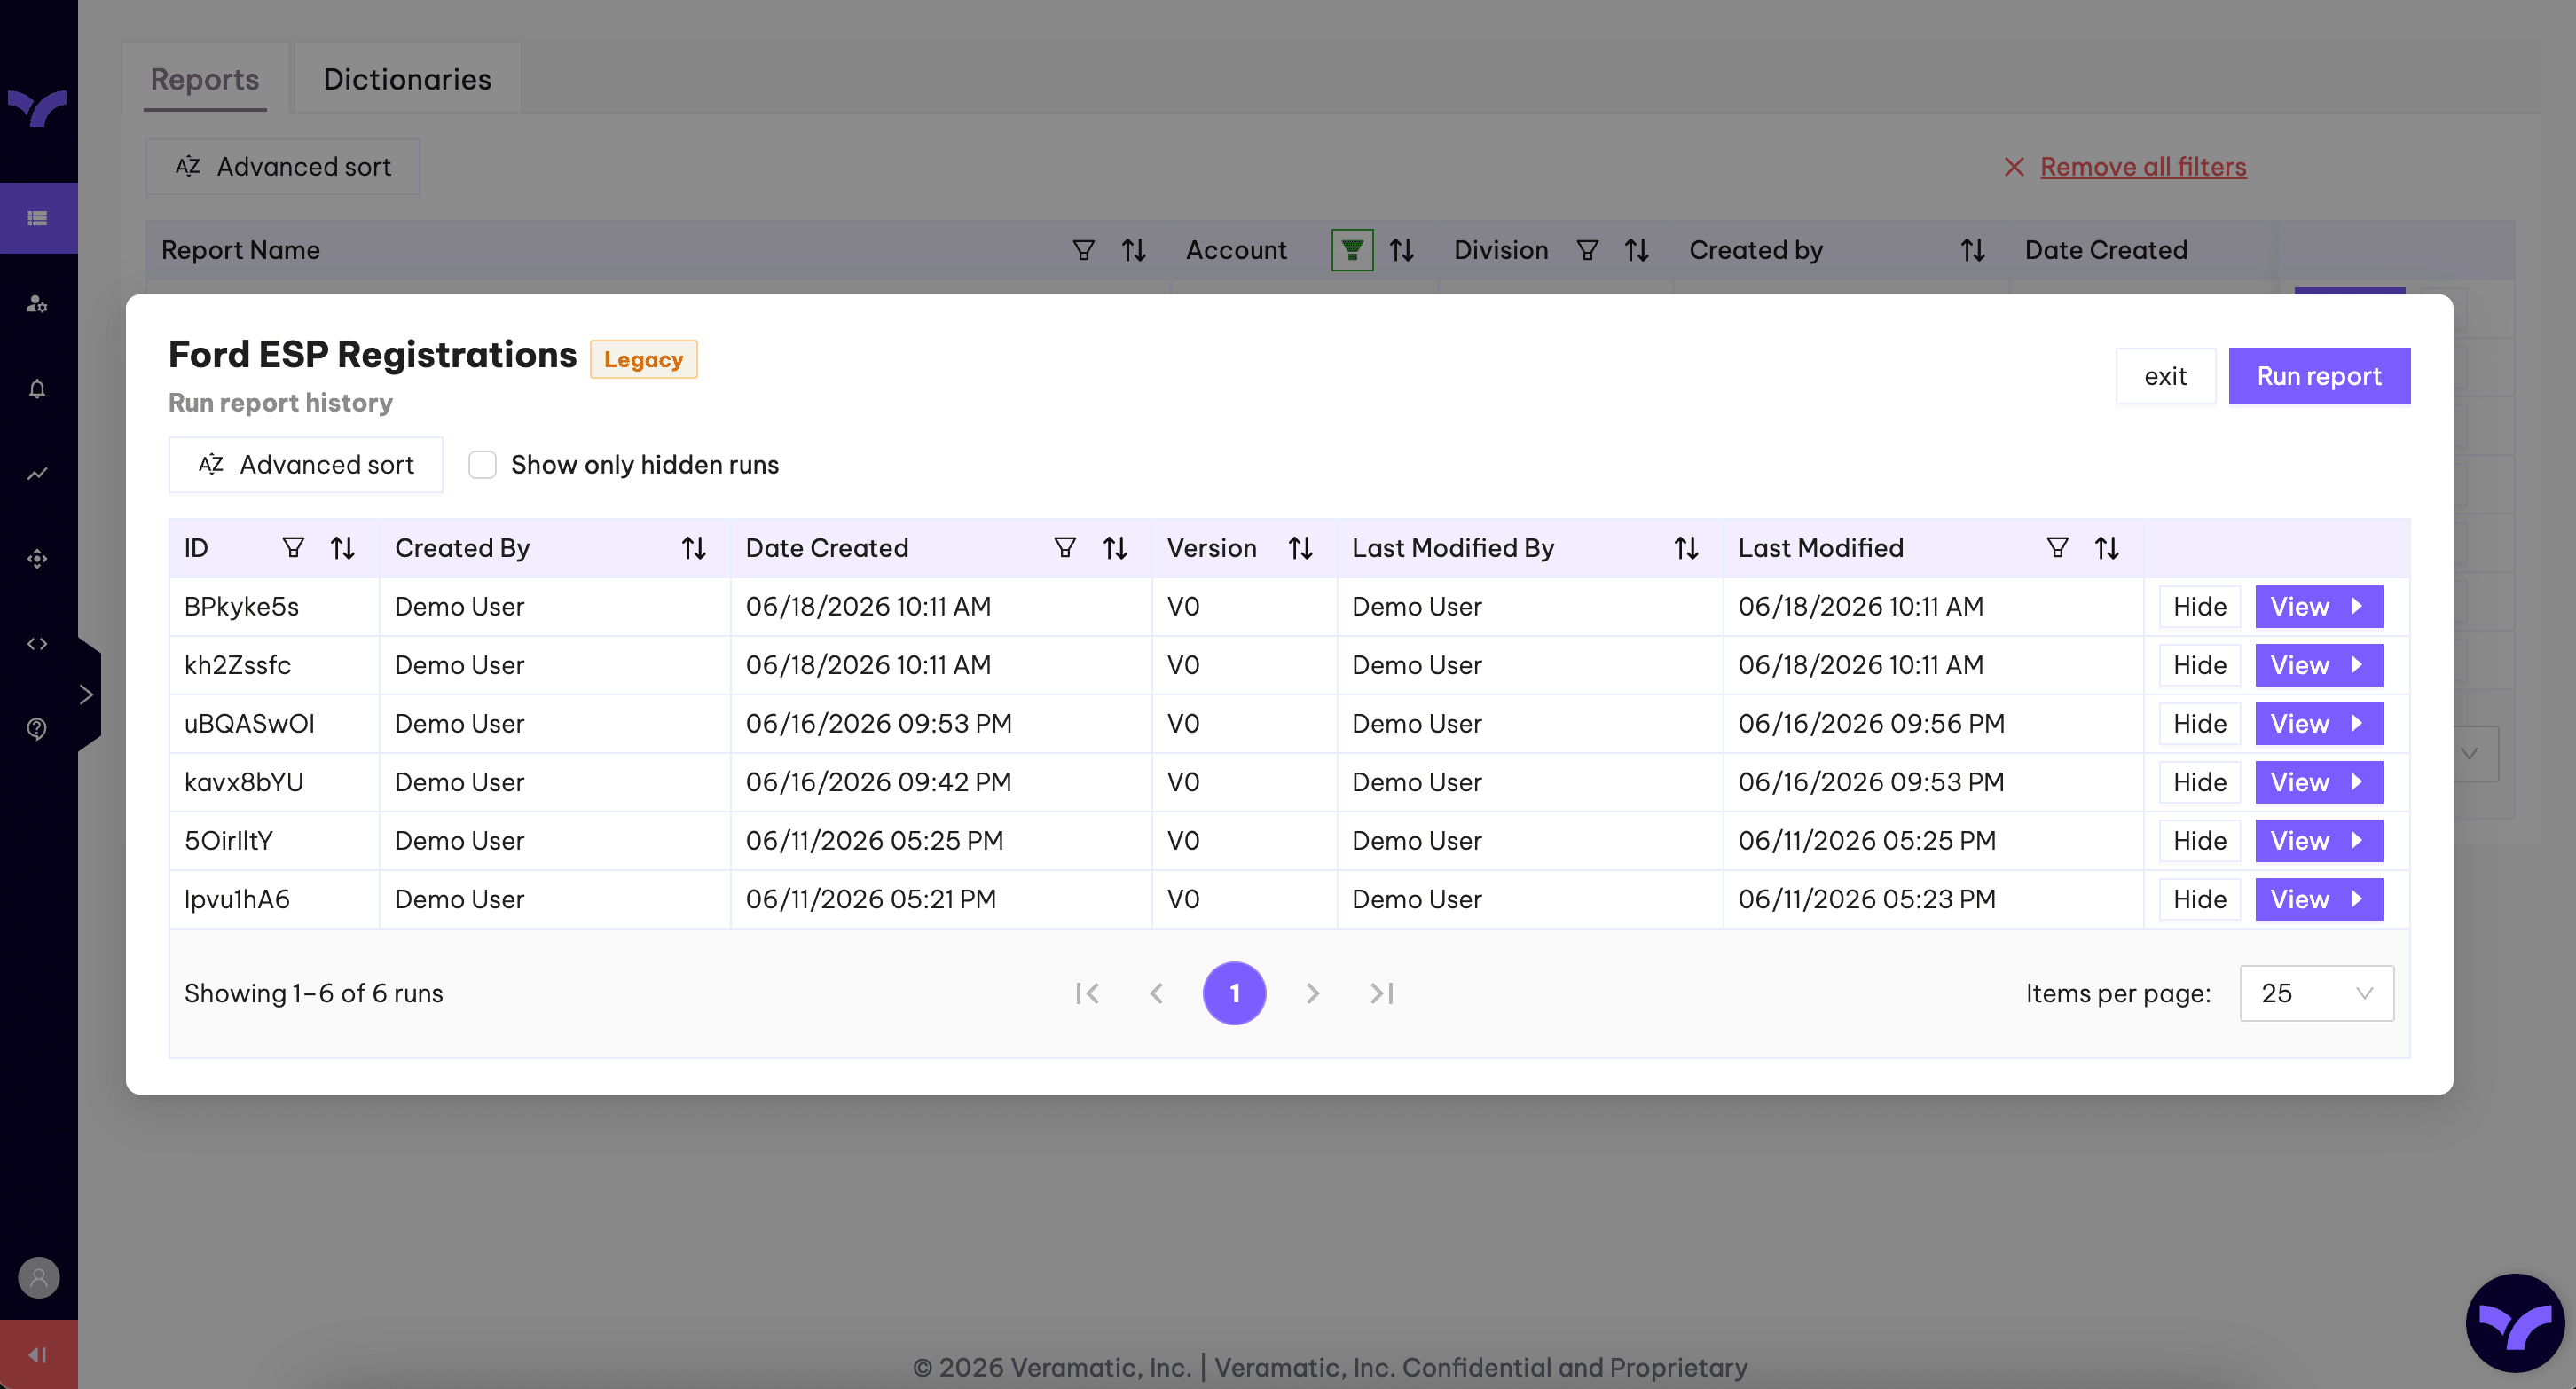
Task: Open the user settings icon in sidebar
Action: pyautogui.click(x=38, y=304)
